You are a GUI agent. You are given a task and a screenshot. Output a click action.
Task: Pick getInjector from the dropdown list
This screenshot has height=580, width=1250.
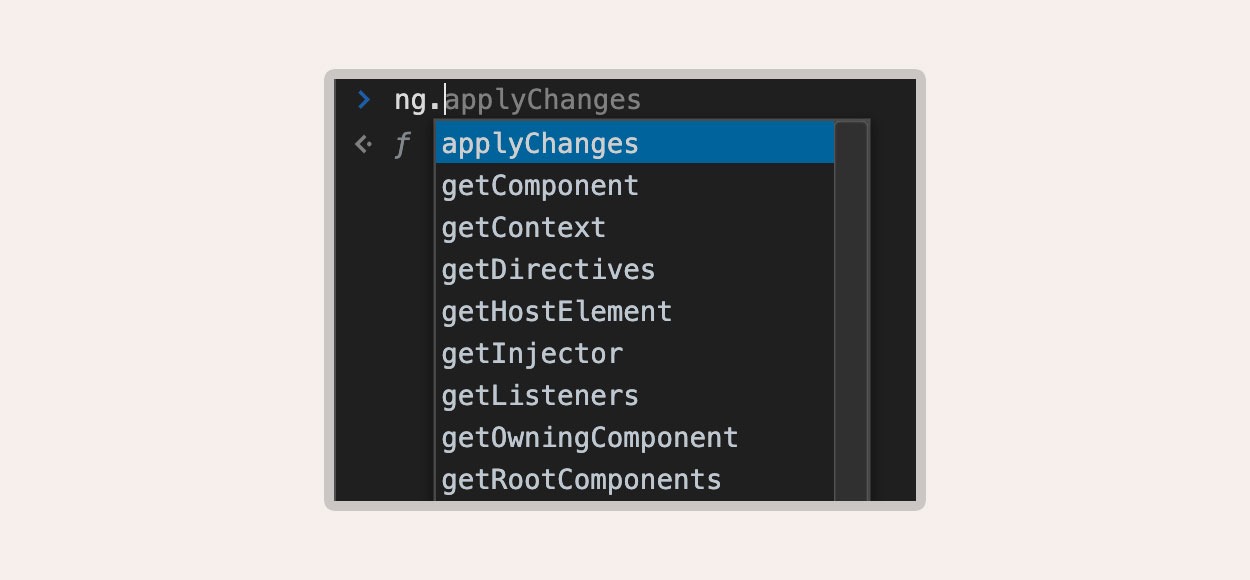635,353
